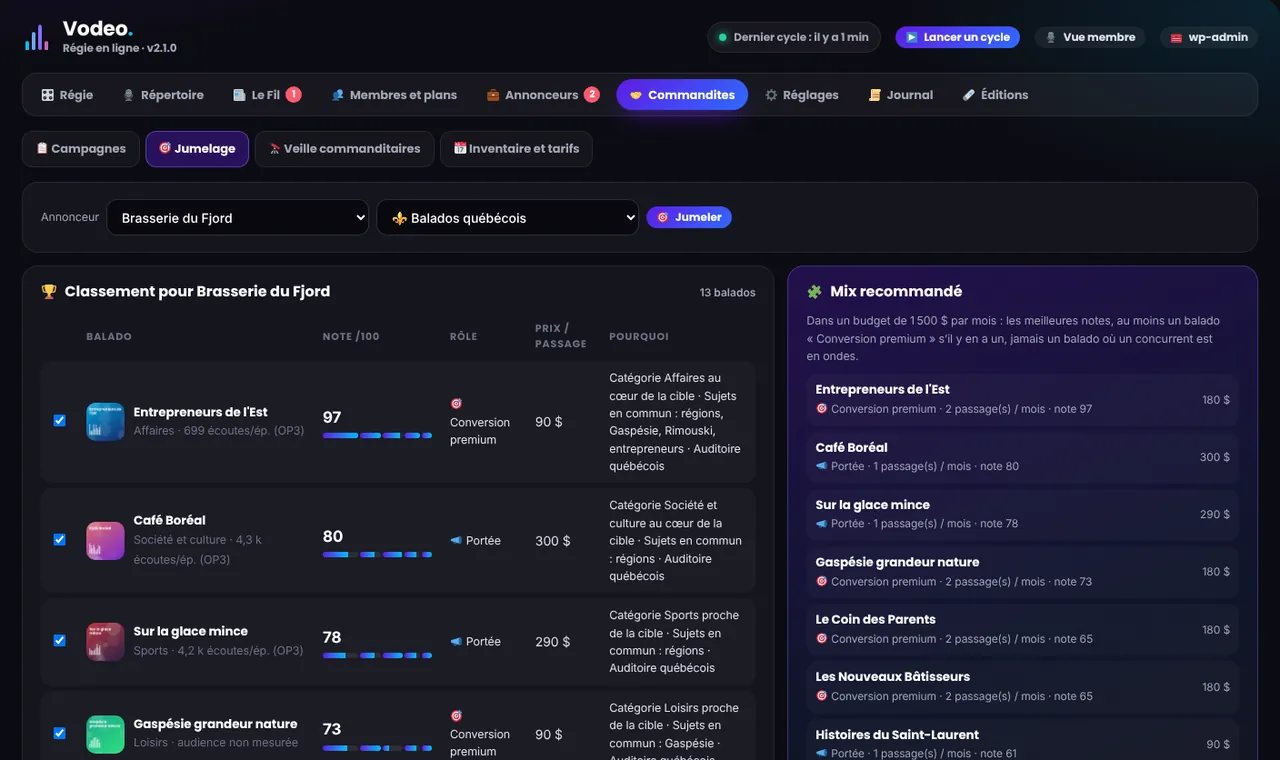This screenshot has height=760, width=1280.
Task: Click the score bar under note 97
Action: pos(377,436)
